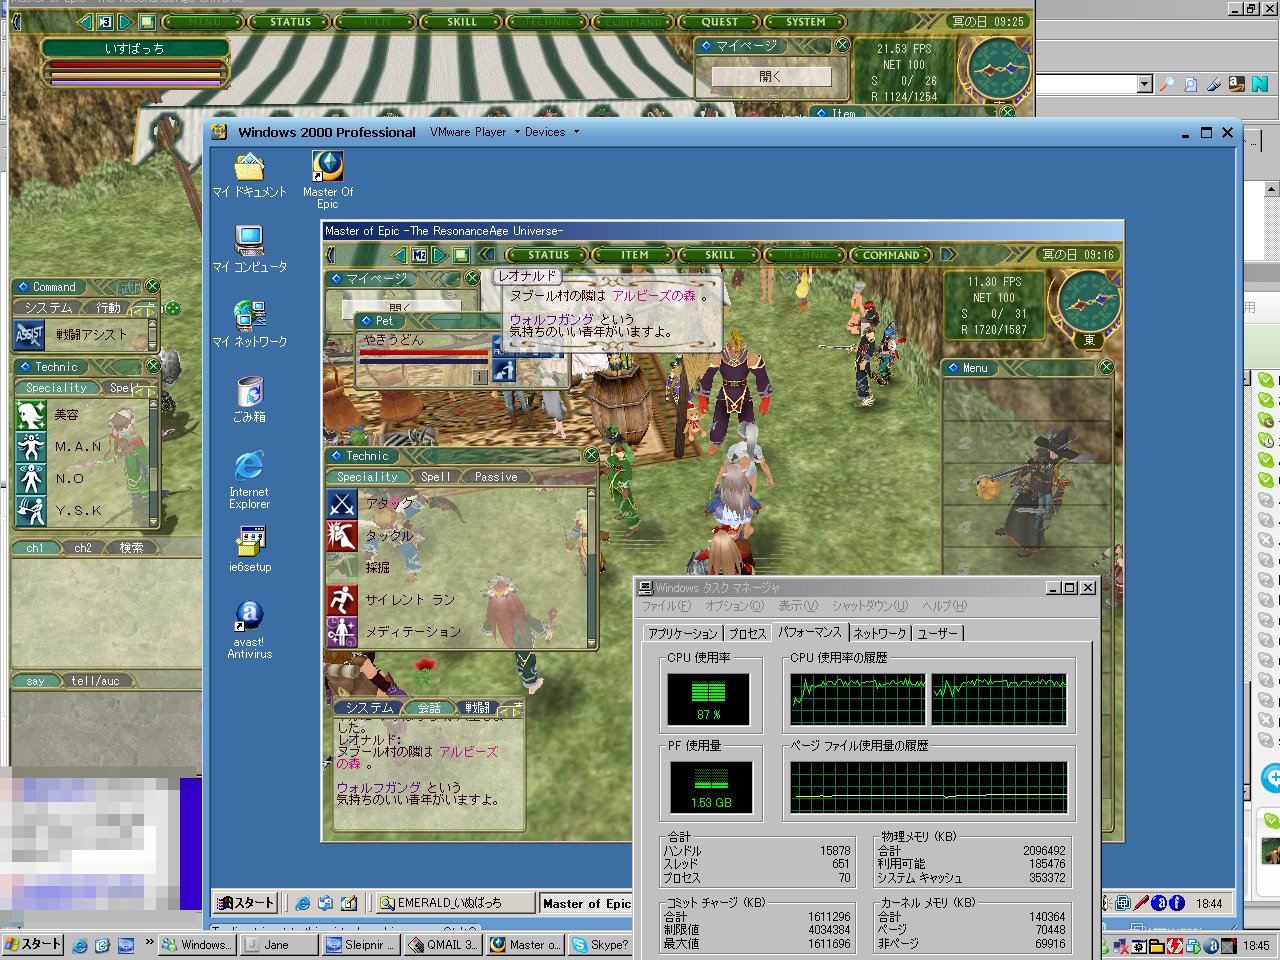Image resolution: width=1280 pixels, height=960 pixels.
Task: Use the Y.S.K skill icon
Action: click(31, 511)
